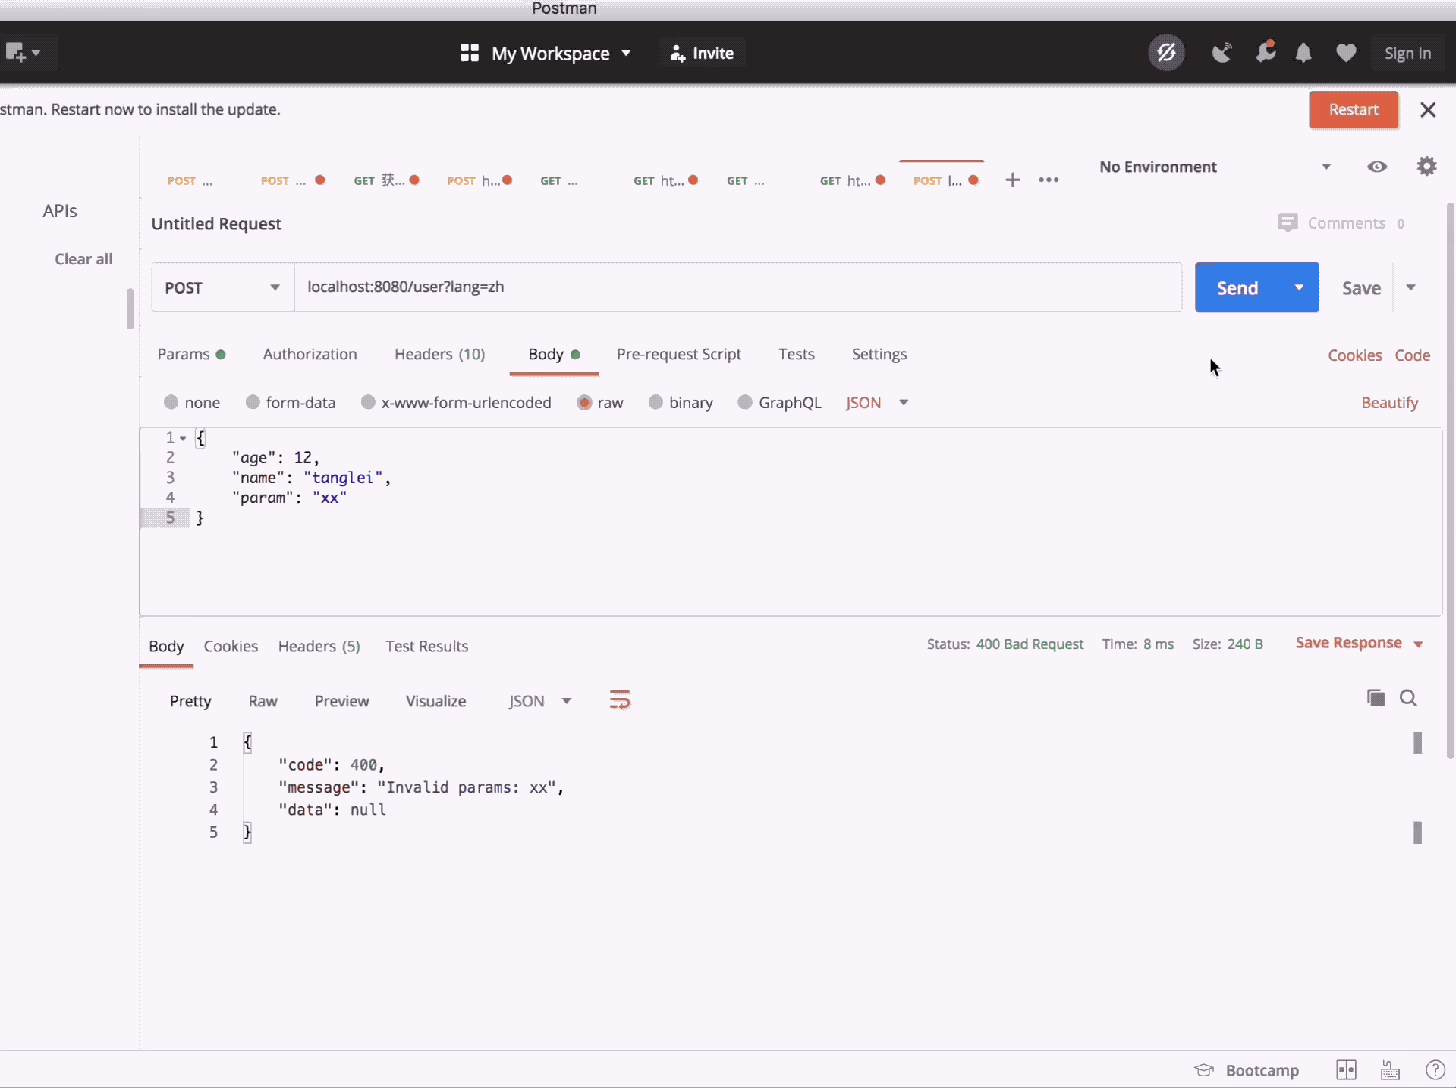The height and width of the screenshot is (1088, 1456).
Task: Select the Preview response view
Action: (342, 701)
